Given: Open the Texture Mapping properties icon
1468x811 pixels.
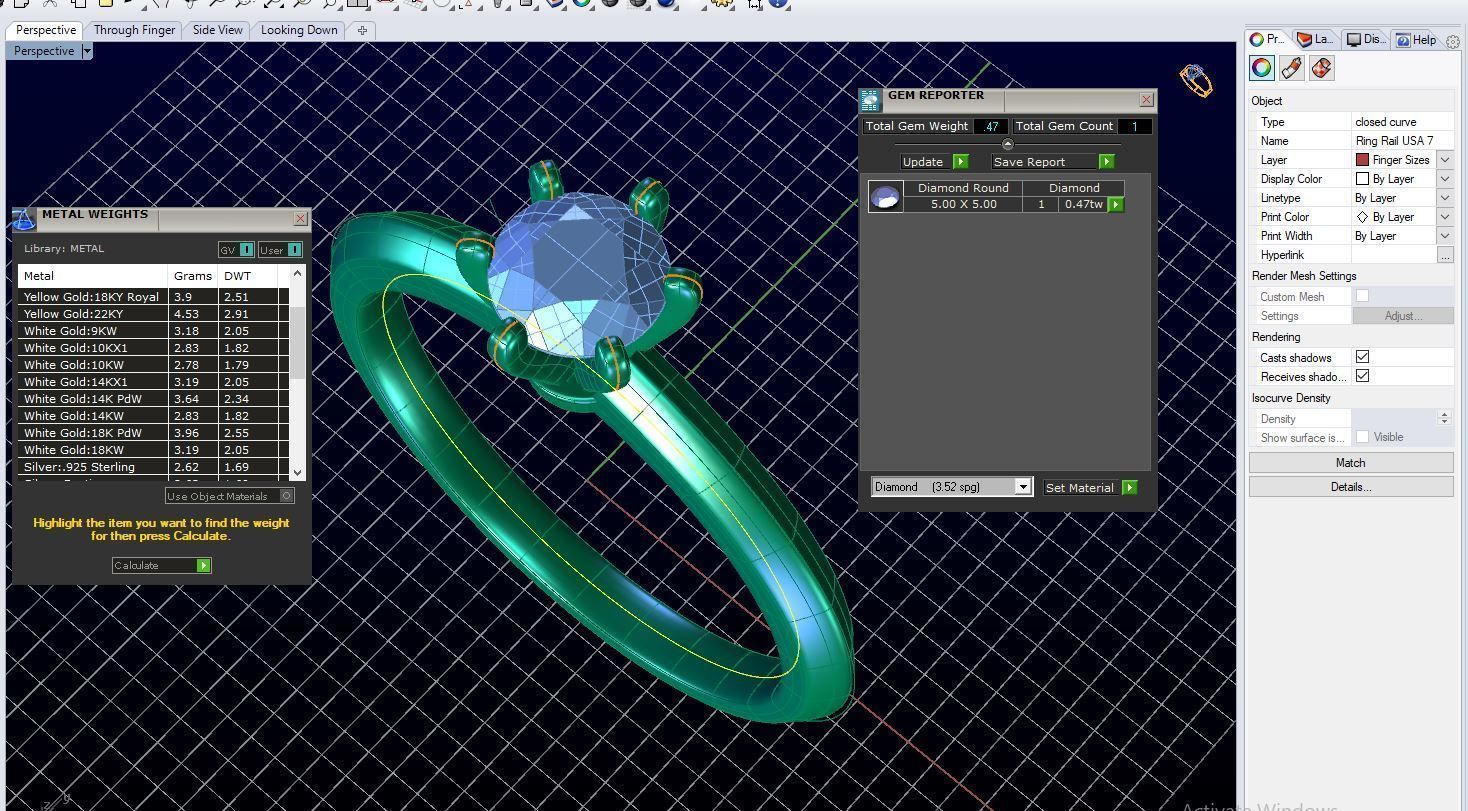Looking at the screenshot, I should coord(1321,68).
